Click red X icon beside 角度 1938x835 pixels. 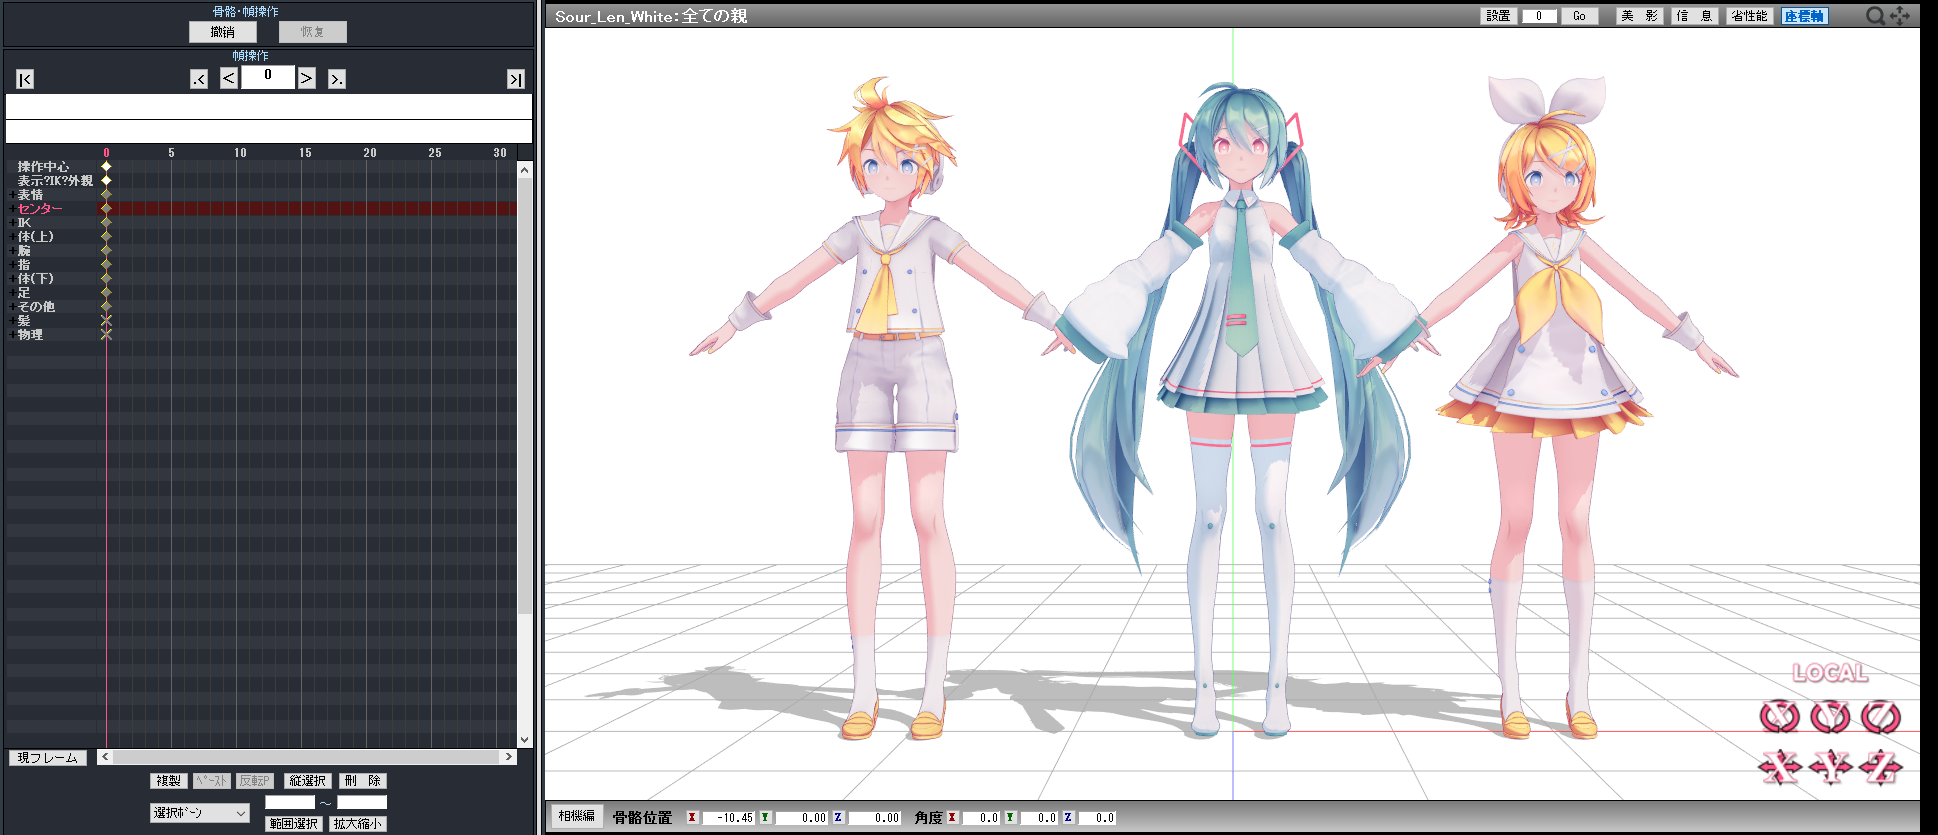click(x=952, y=818)
